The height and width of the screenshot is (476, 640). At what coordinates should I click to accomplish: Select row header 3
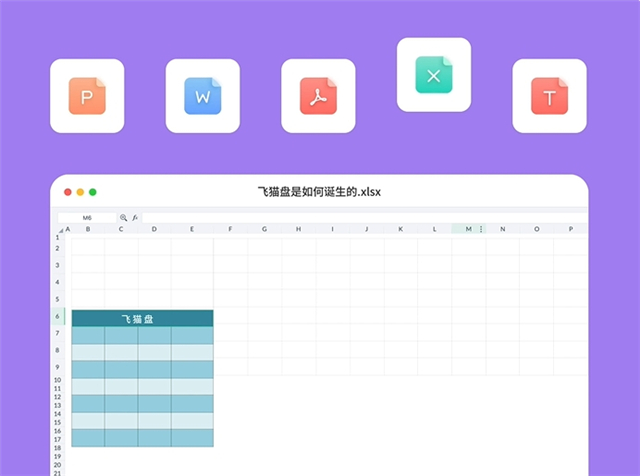(x=58, y=265)
